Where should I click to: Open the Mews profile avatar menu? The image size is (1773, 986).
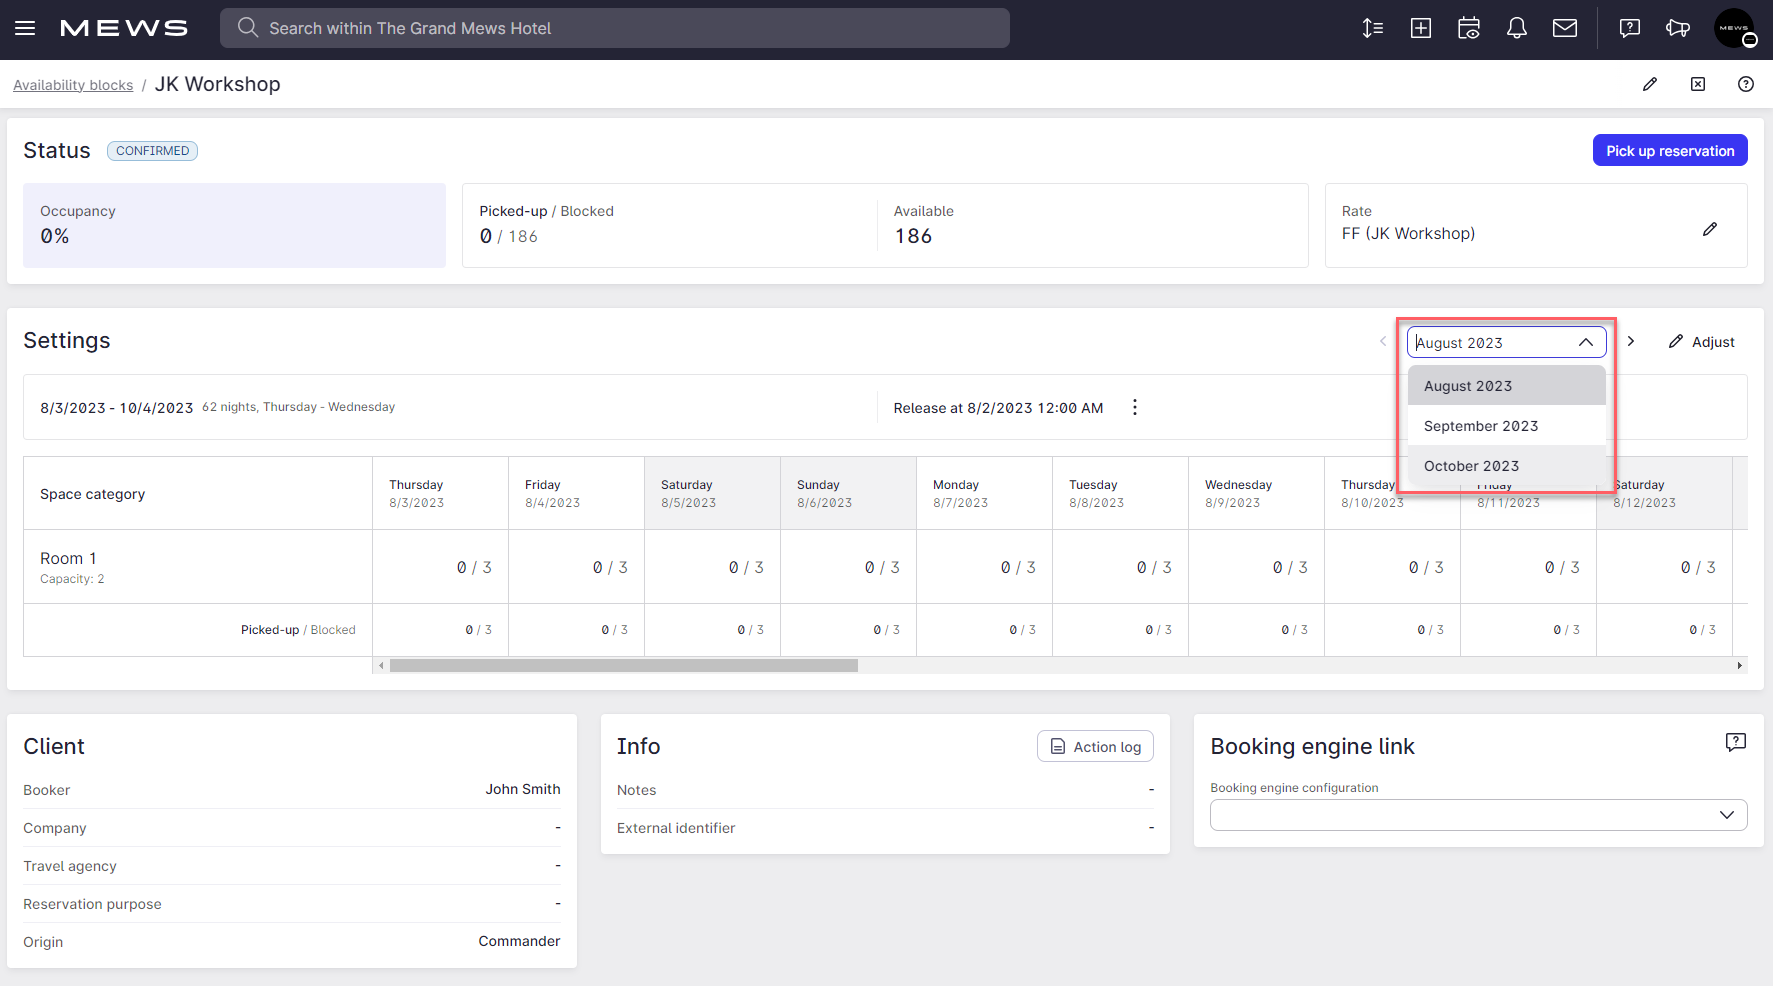pos(1735,28)
